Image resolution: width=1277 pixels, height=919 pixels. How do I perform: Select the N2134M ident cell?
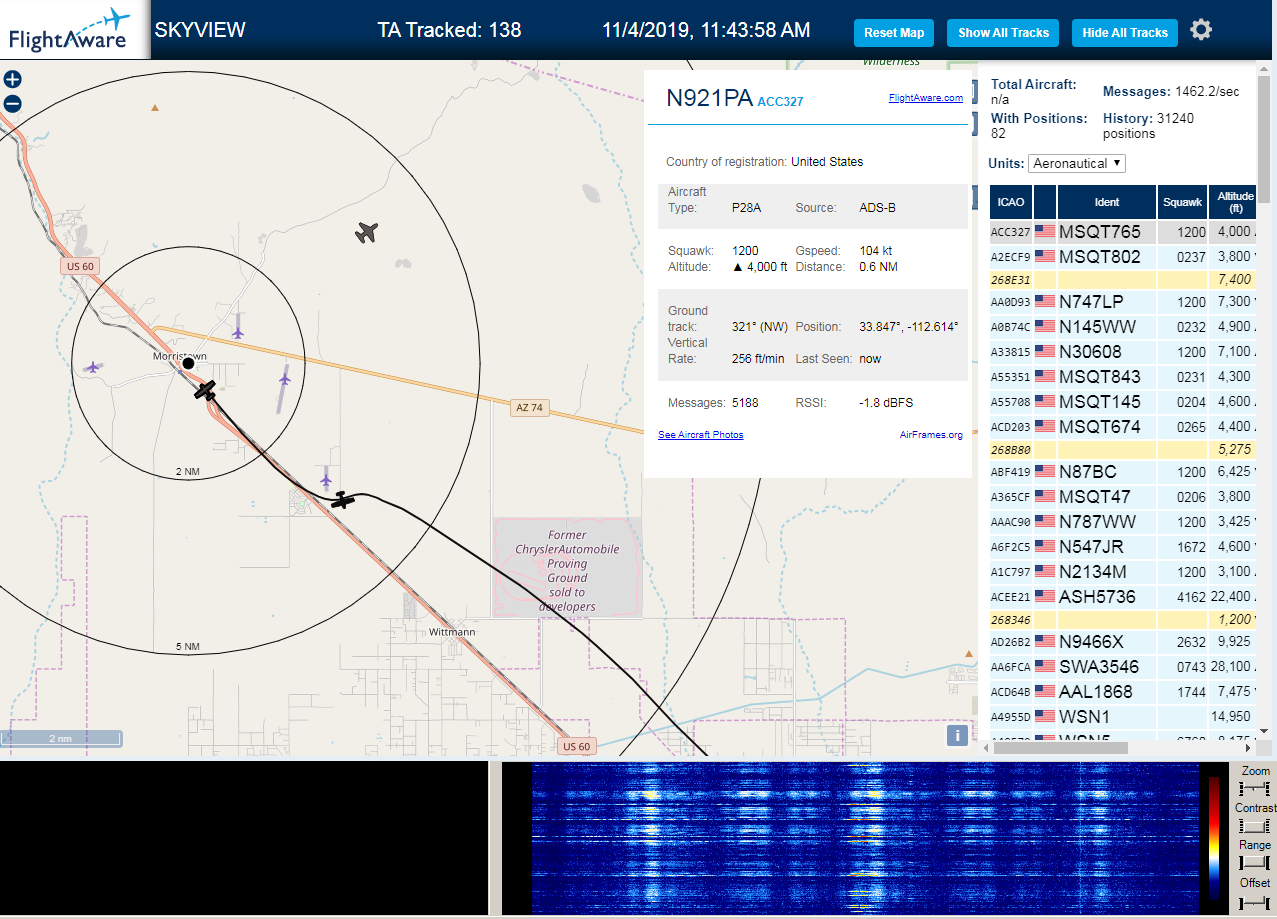coord(1107,572)
